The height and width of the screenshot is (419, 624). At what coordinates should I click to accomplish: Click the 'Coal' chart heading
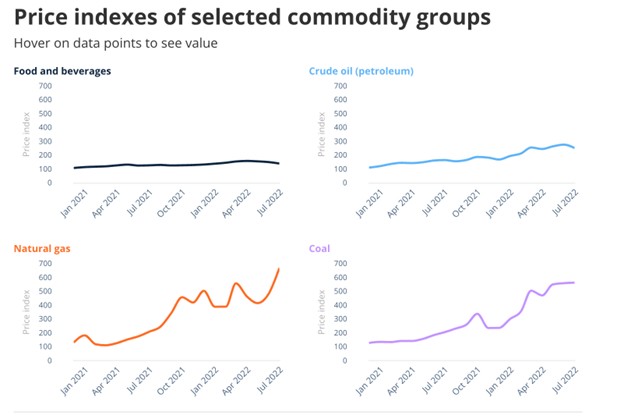320,246
